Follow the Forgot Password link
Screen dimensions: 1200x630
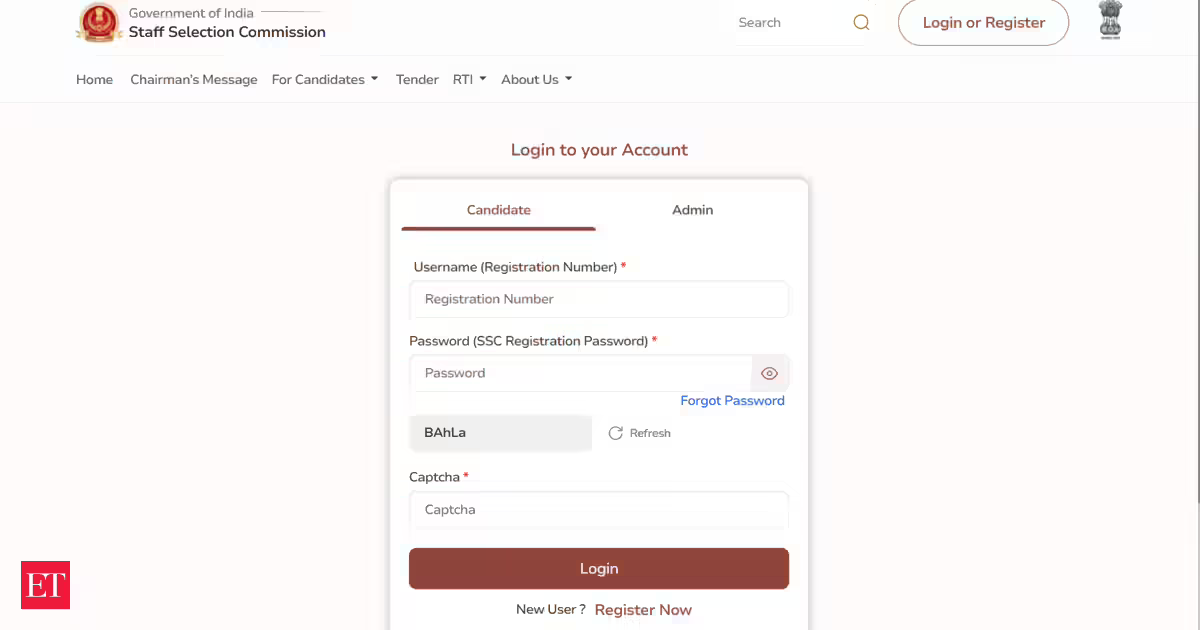732,401
